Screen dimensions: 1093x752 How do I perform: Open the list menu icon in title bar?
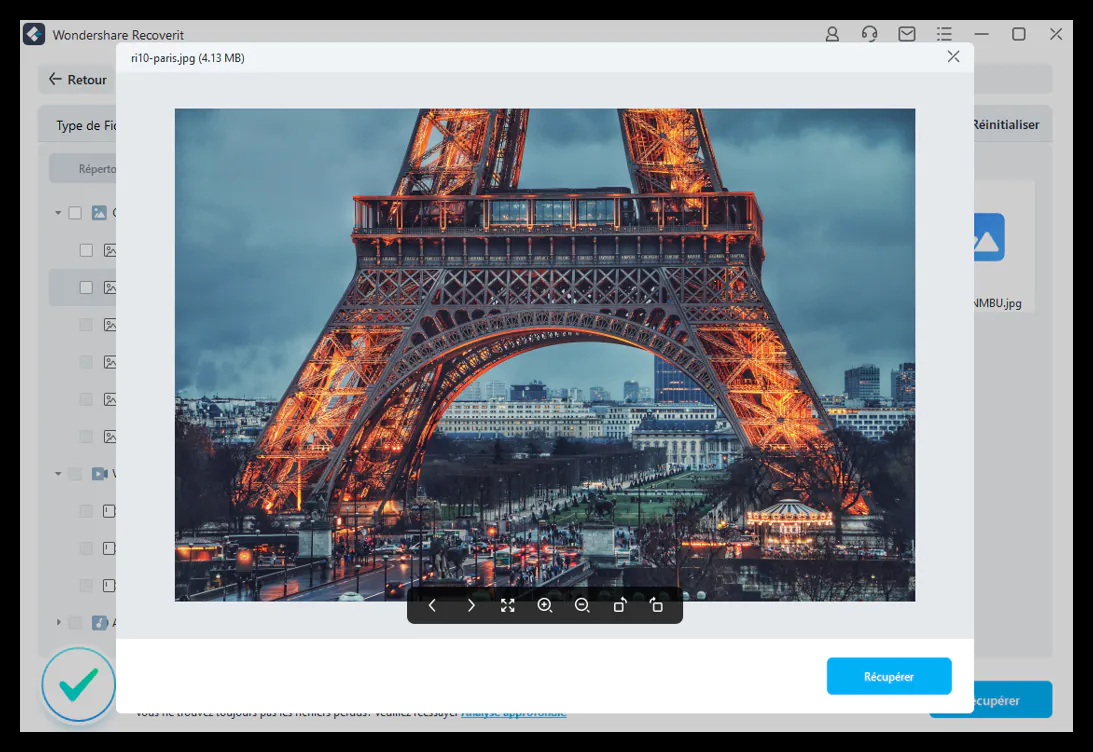coord(944,34)
